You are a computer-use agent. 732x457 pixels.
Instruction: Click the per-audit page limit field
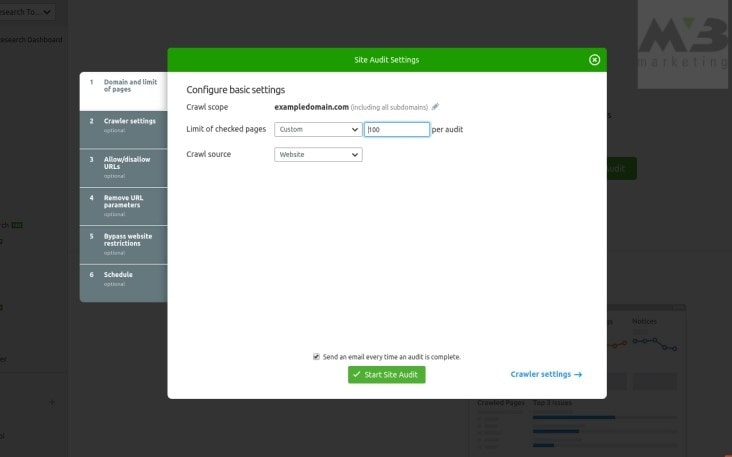point(397,129)
